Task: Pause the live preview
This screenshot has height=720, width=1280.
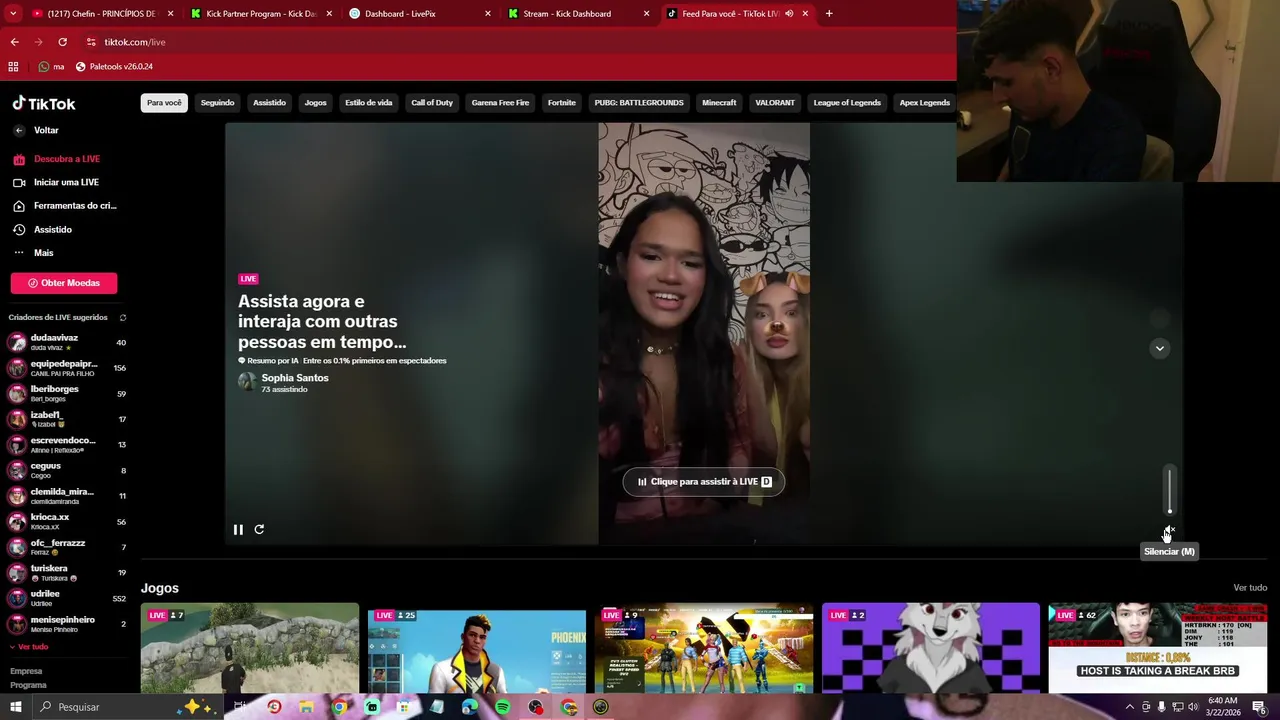Action: tap(238, 530)
